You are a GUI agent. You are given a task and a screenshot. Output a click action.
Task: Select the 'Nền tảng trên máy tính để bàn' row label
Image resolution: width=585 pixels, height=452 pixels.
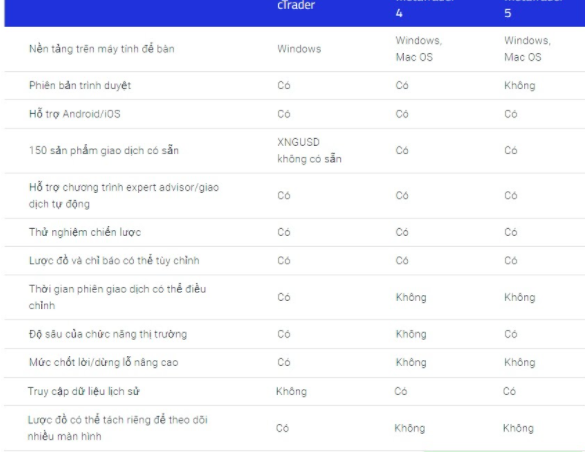pyautogui.click(x=101, y=49)
